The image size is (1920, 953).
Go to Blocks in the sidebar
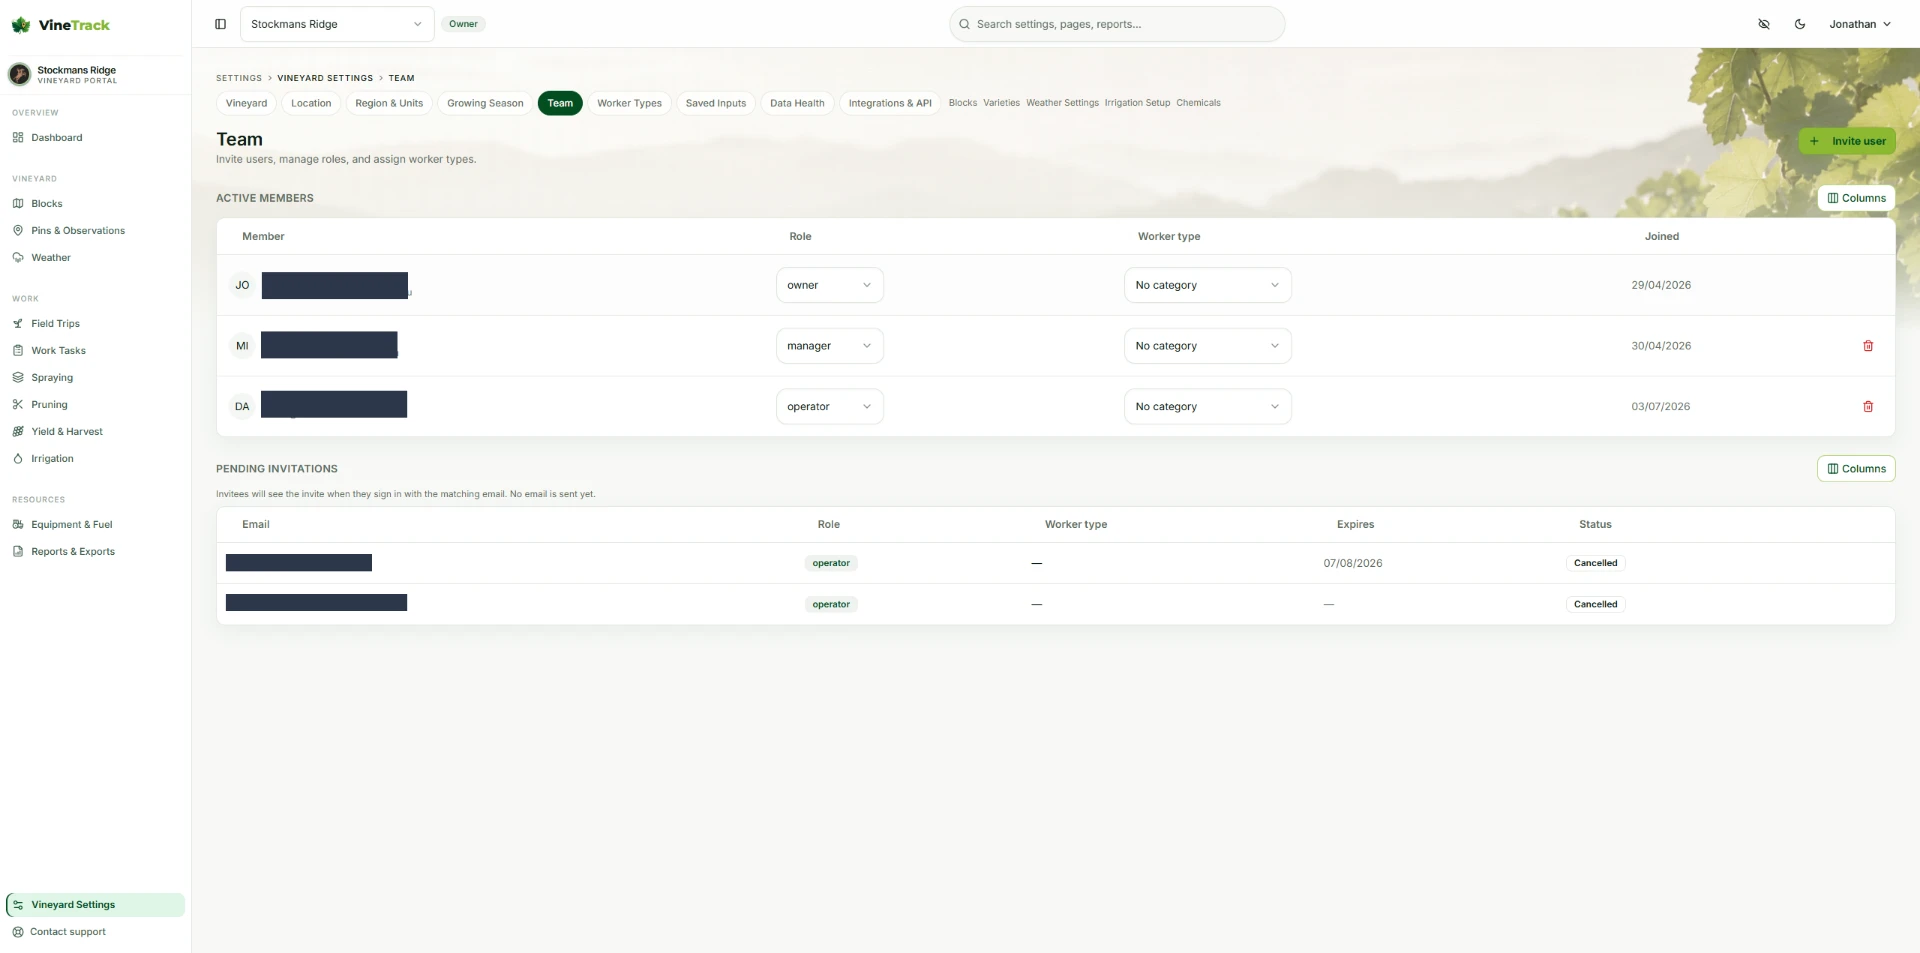pyautogui.click(x=94, y=204)
